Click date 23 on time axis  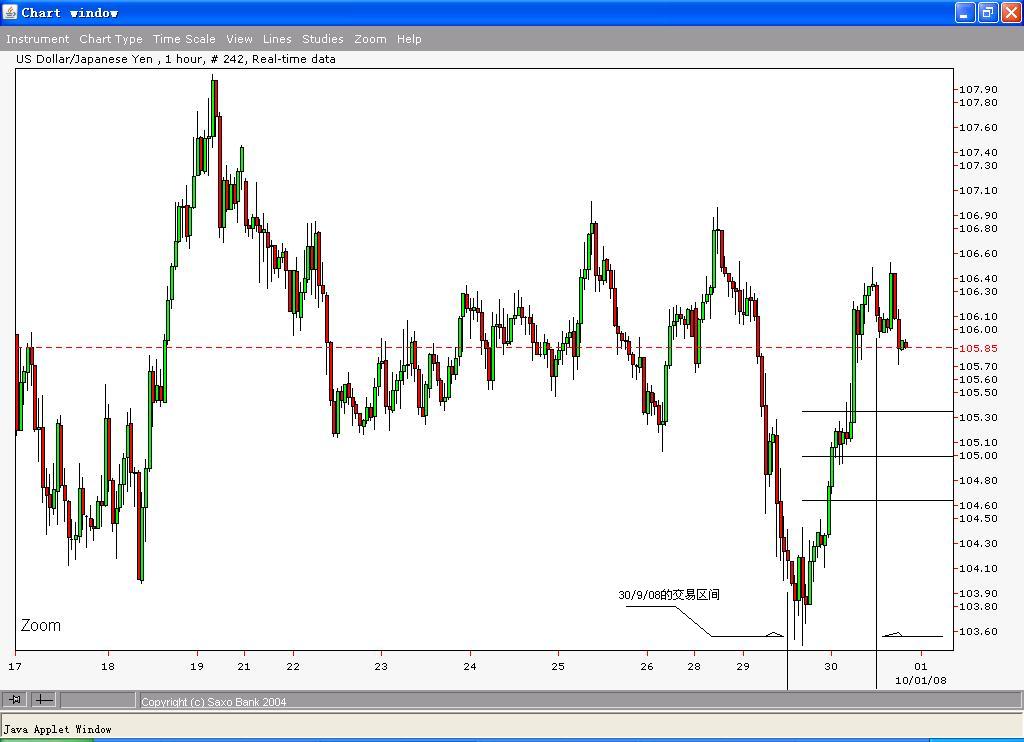pos(381,666)
